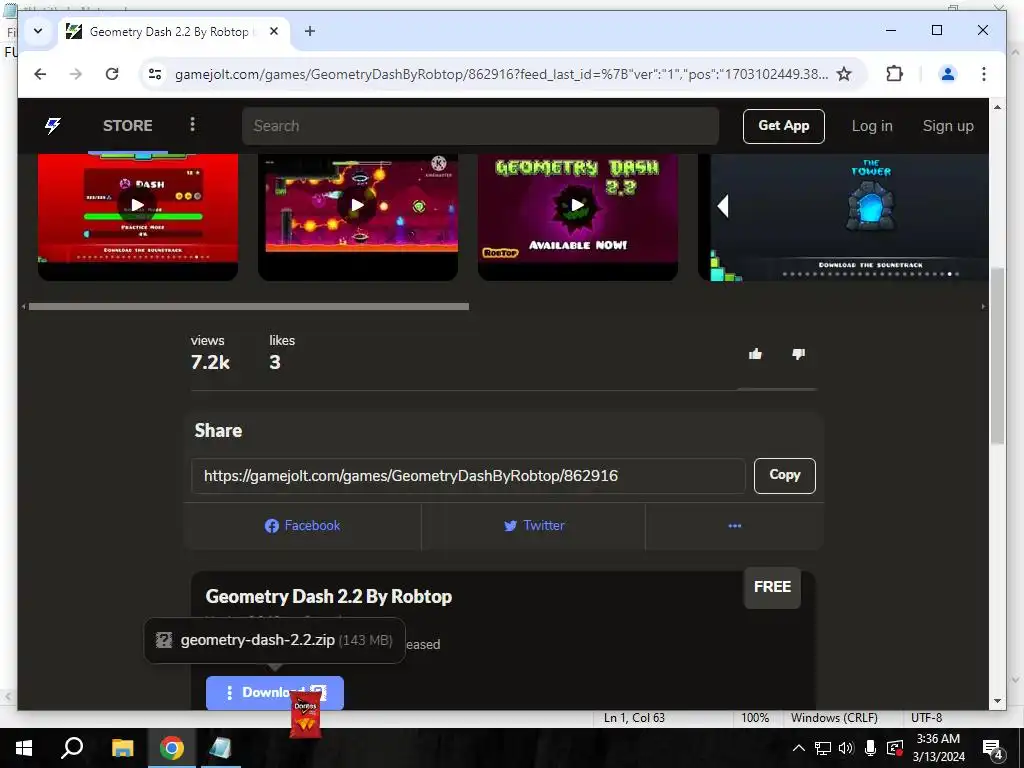Open the STORE page
This screenshot has height=768, width=1024.
[x=127, y=125]
